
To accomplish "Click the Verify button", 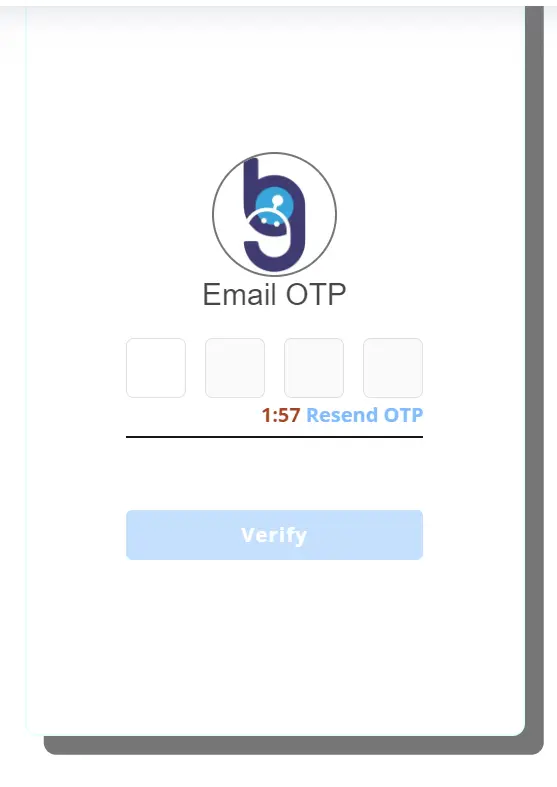I will [x=274, y=535].
